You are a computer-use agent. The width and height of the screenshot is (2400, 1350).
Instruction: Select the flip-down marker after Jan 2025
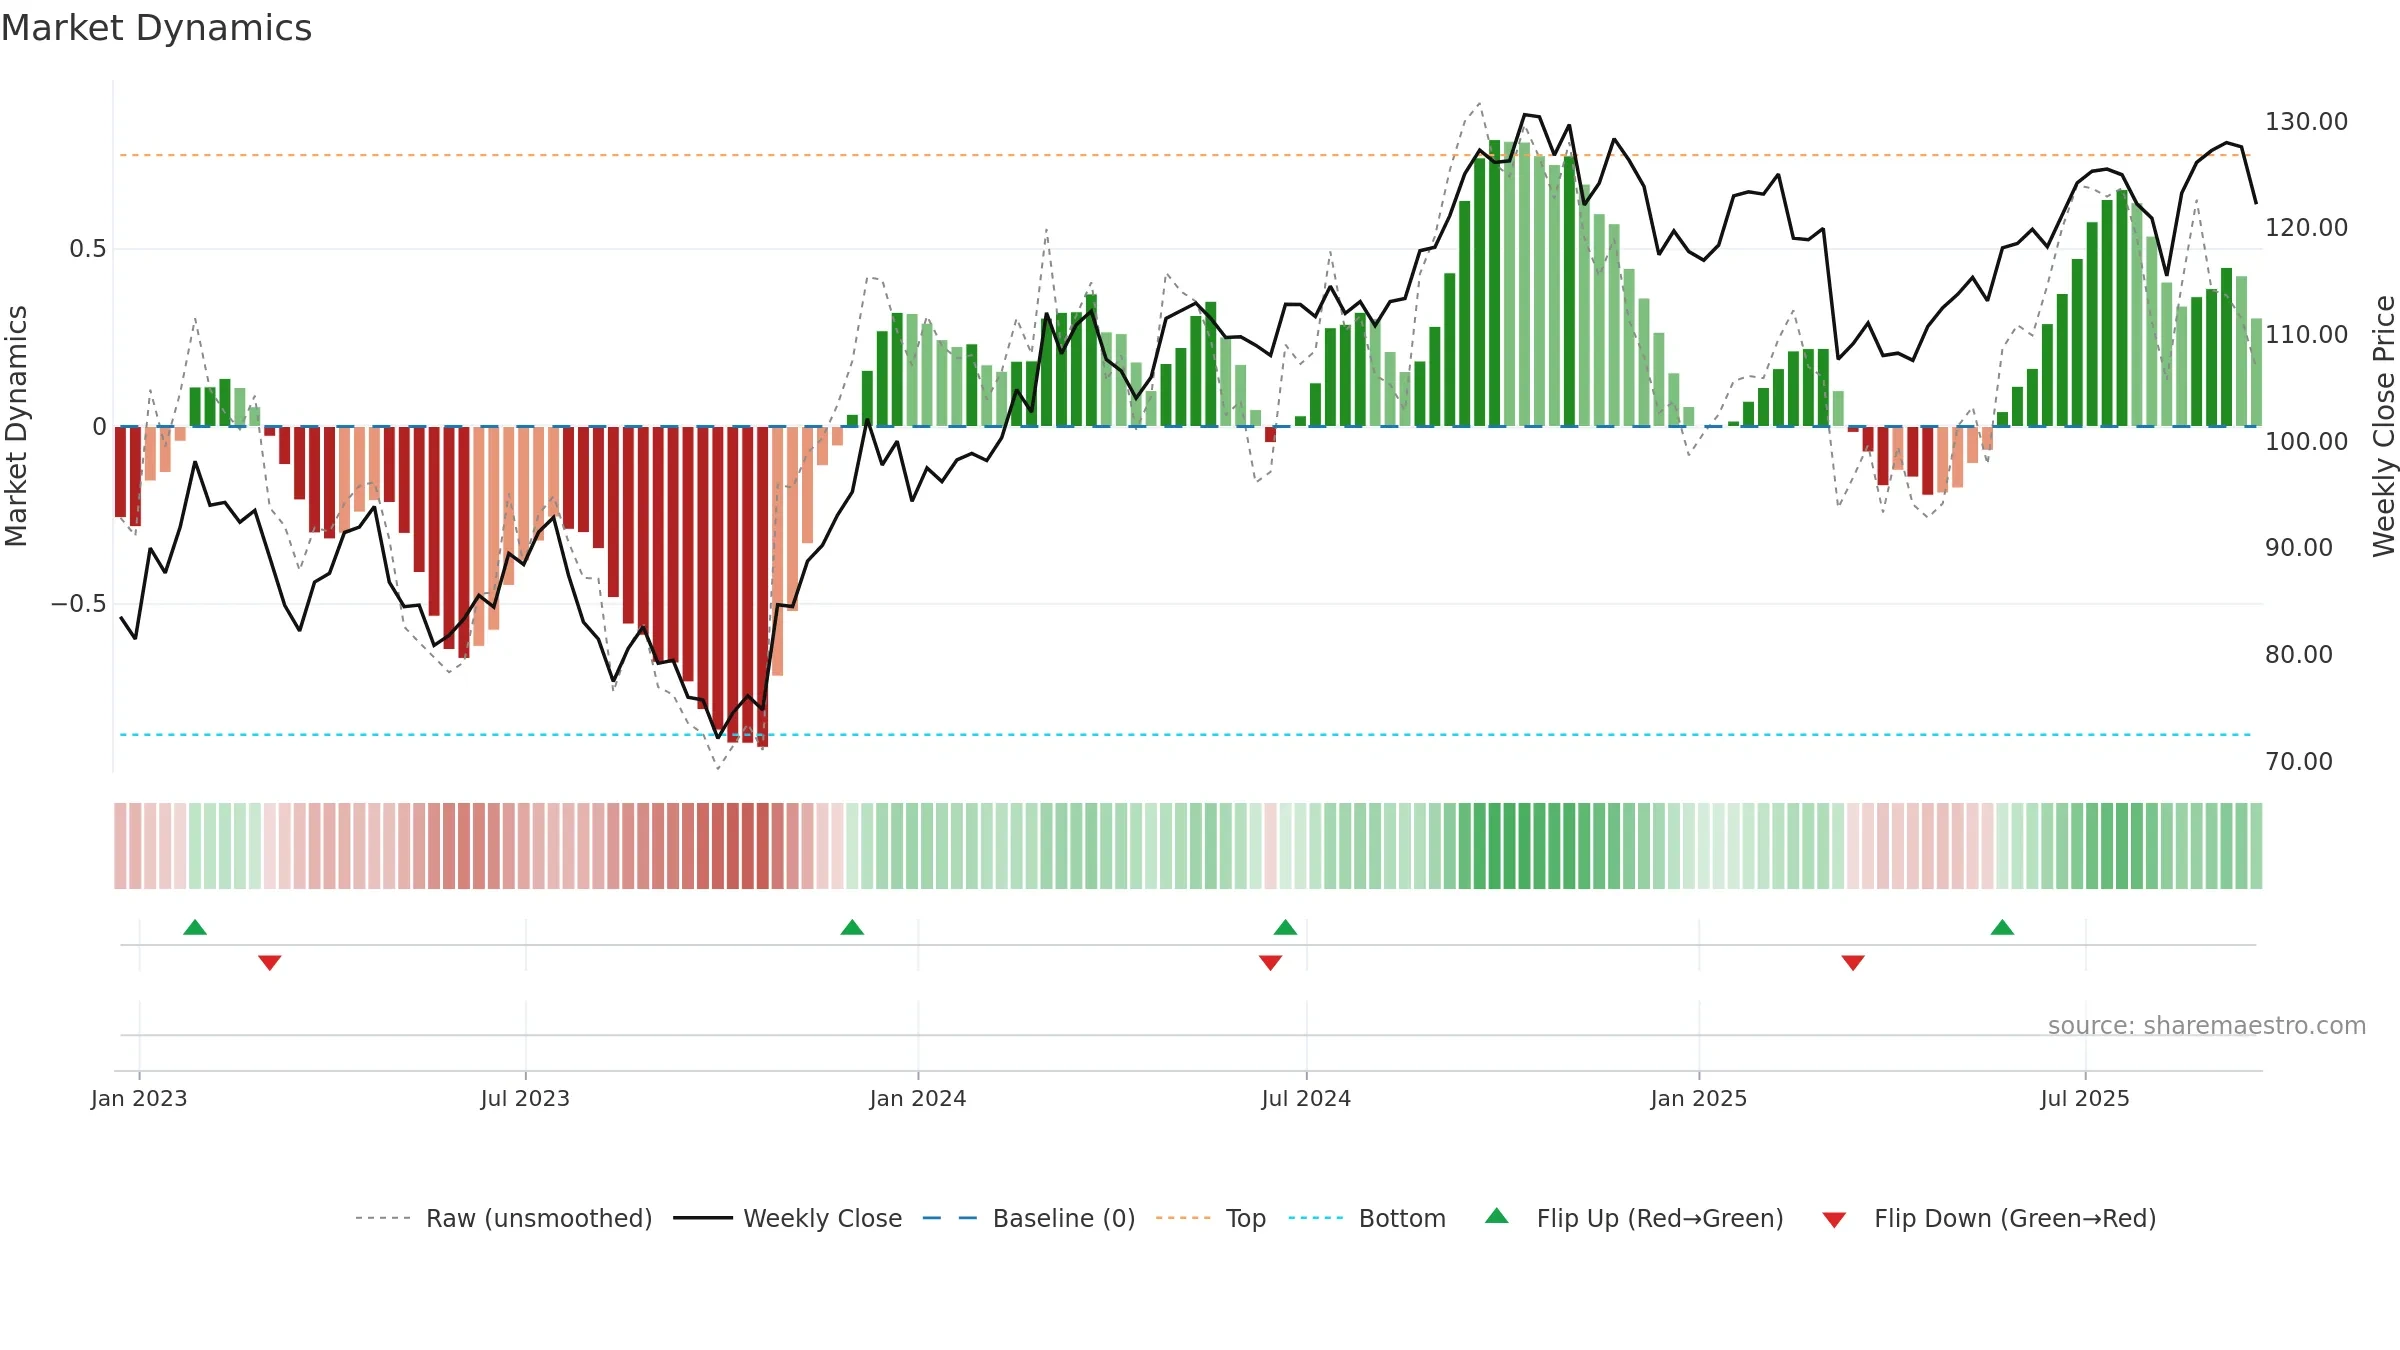tap(1853, 962)
